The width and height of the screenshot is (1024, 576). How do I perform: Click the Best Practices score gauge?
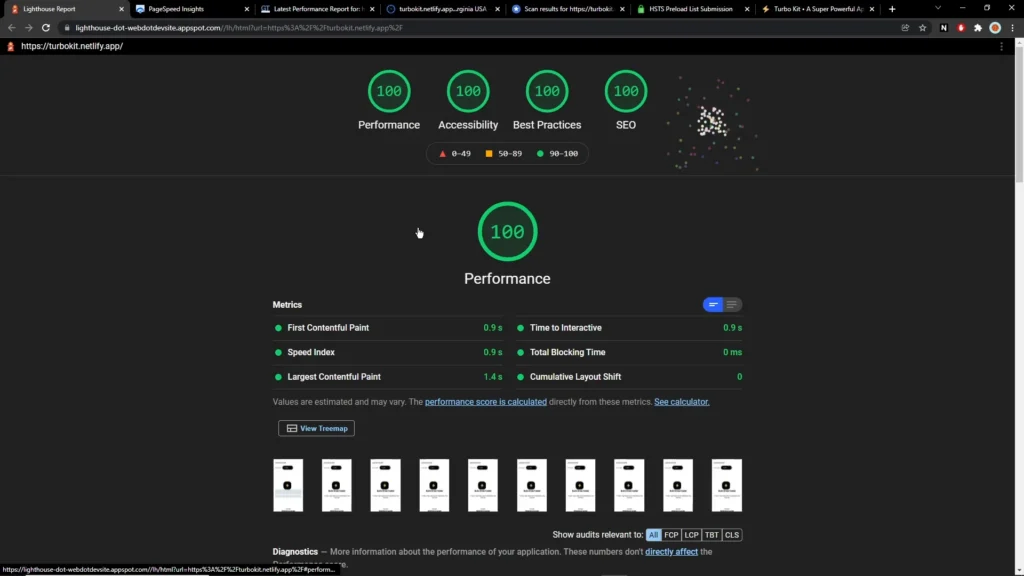546,91
